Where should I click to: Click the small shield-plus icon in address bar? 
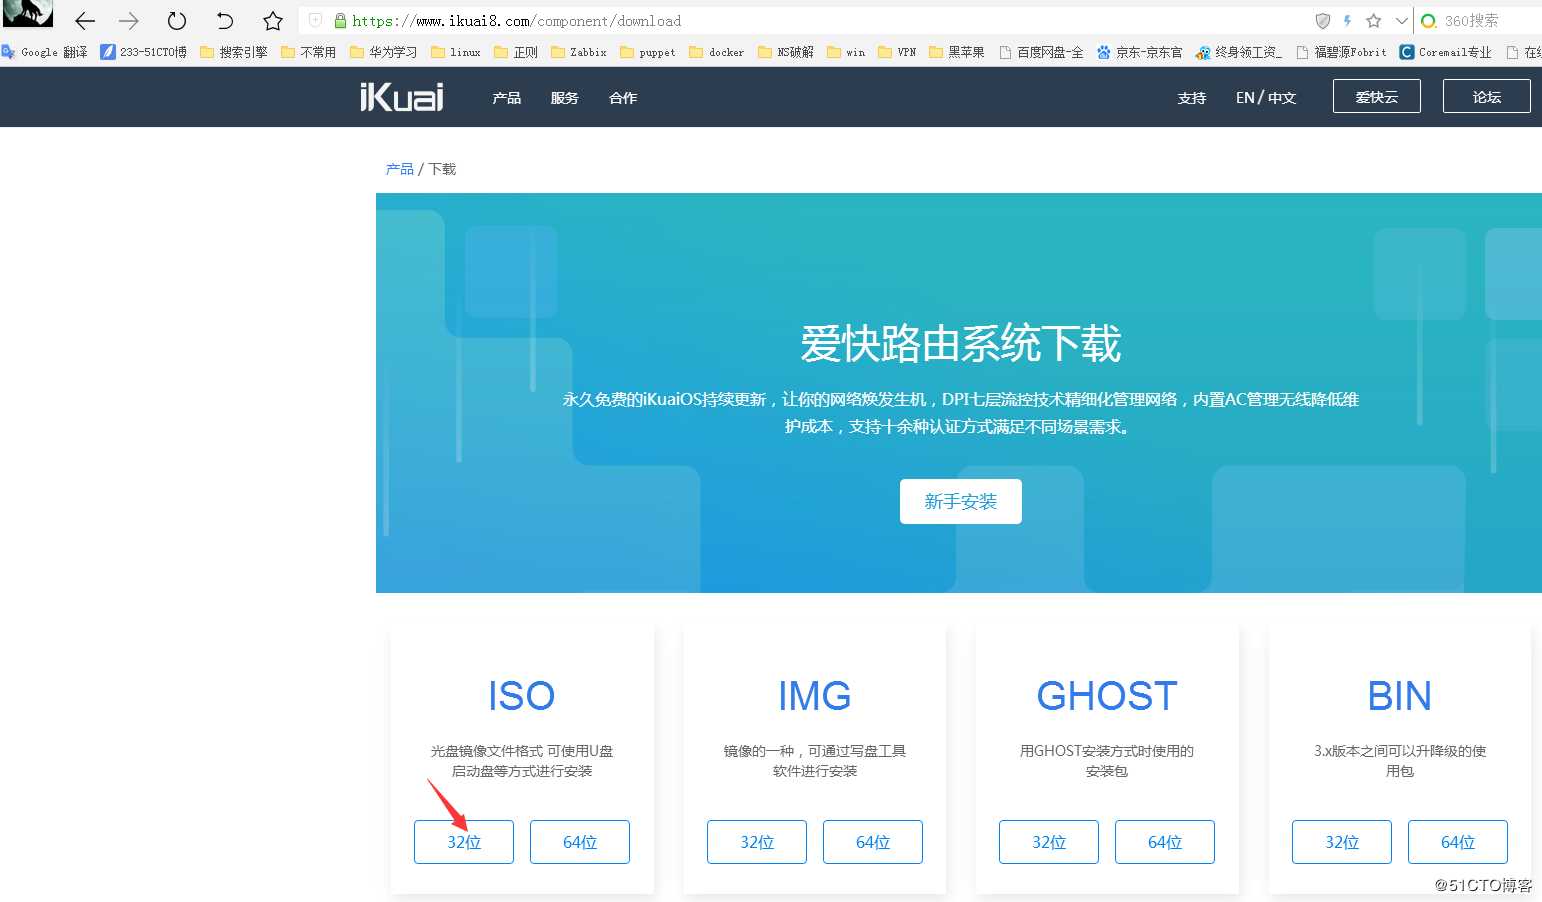(x=315, y=20)
